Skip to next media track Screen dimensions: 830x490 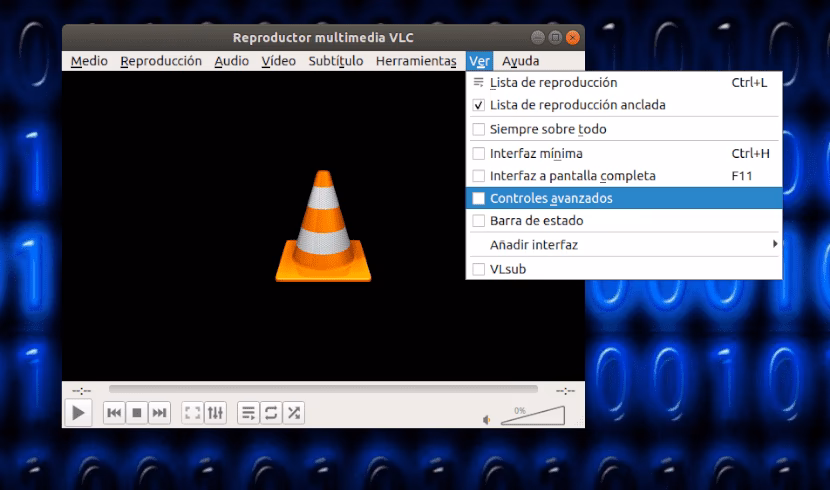pyautogui.click(x=159, y=413)
